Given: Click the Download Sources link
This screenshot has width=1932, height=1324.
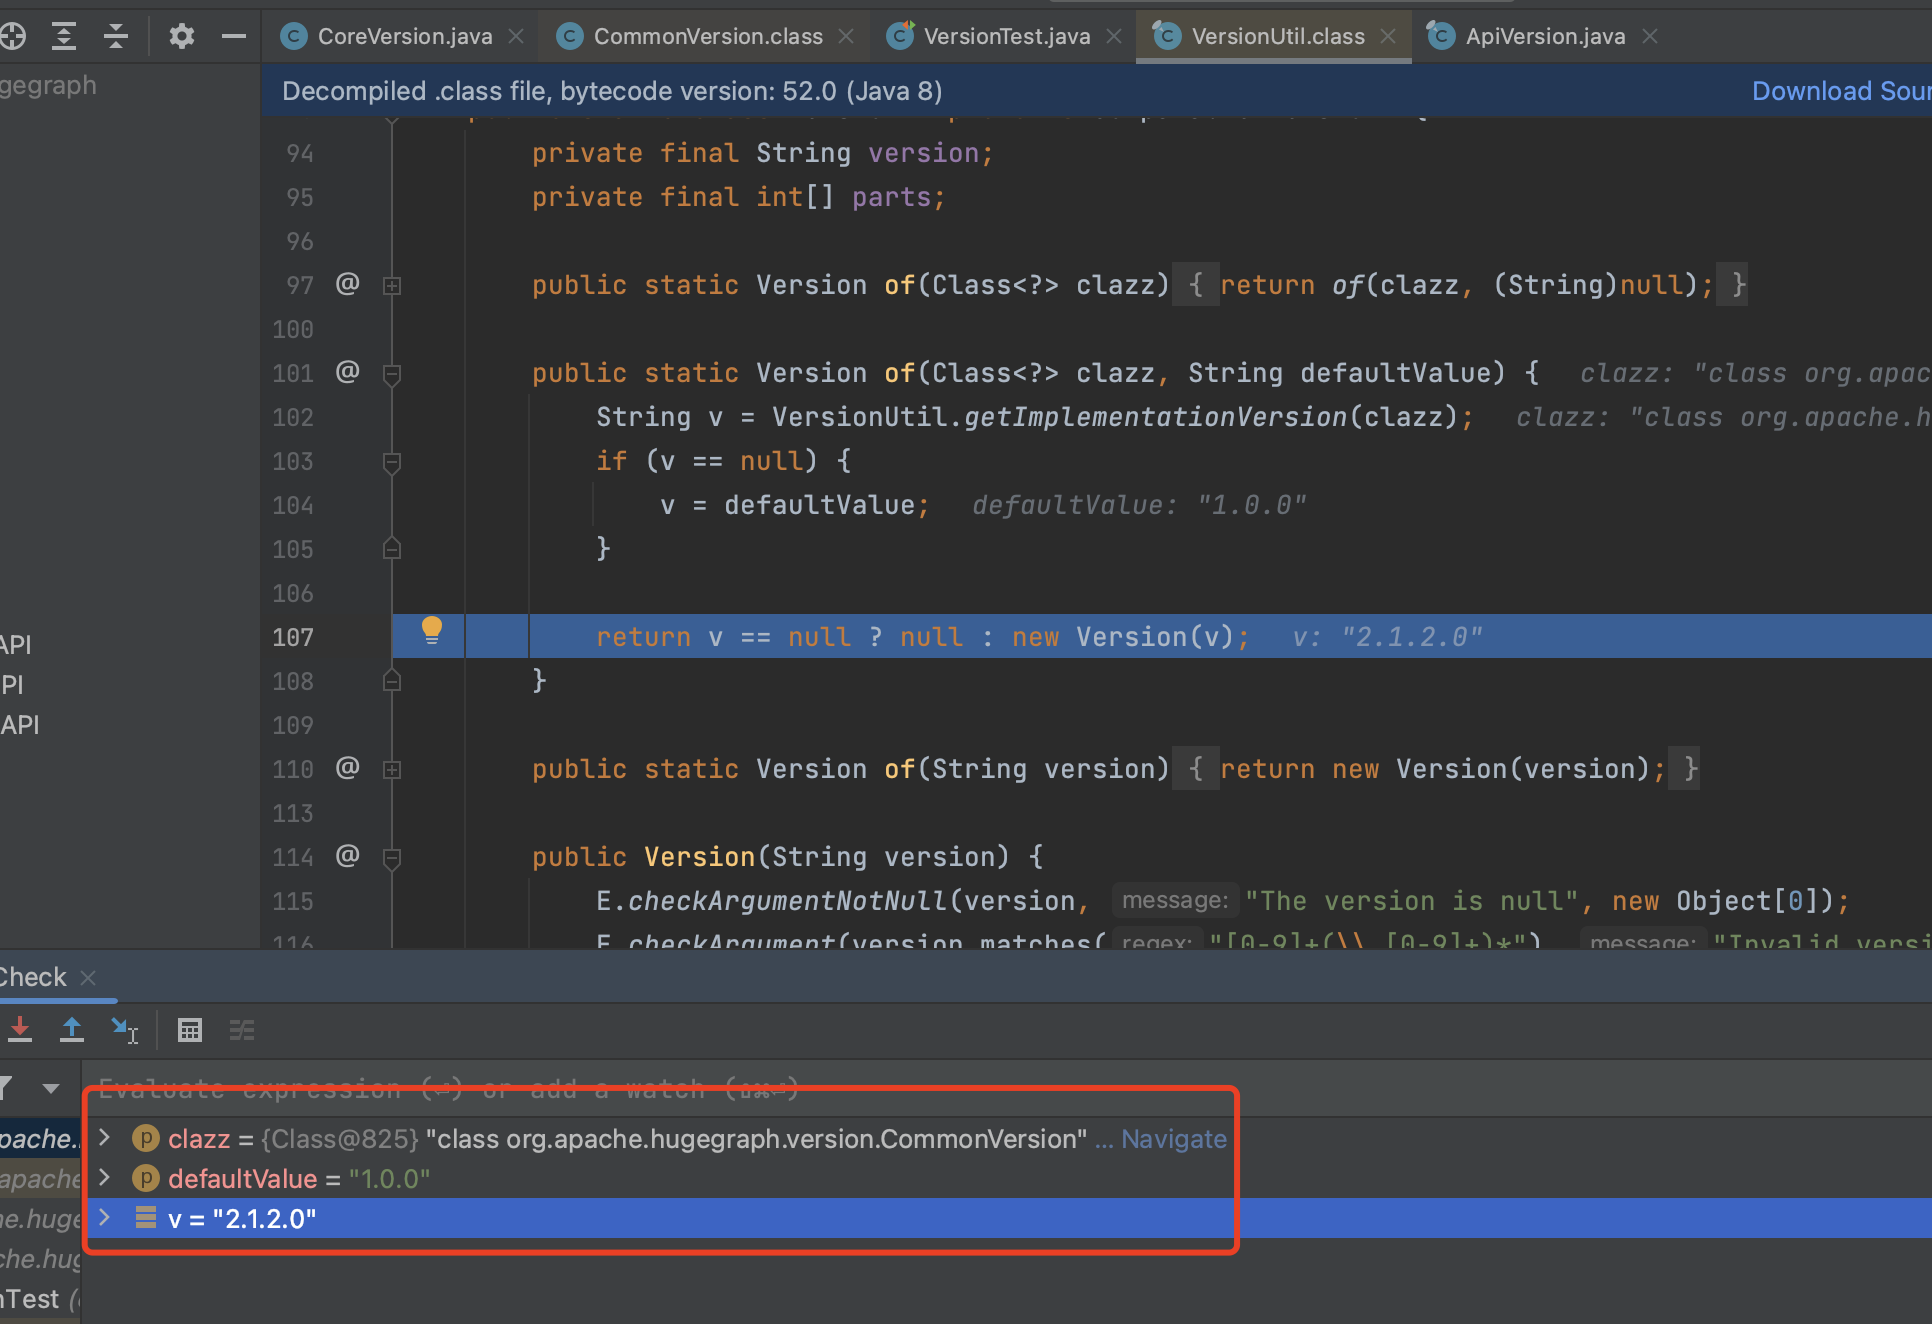Looking at the screenshot, I should point(1840,91).
